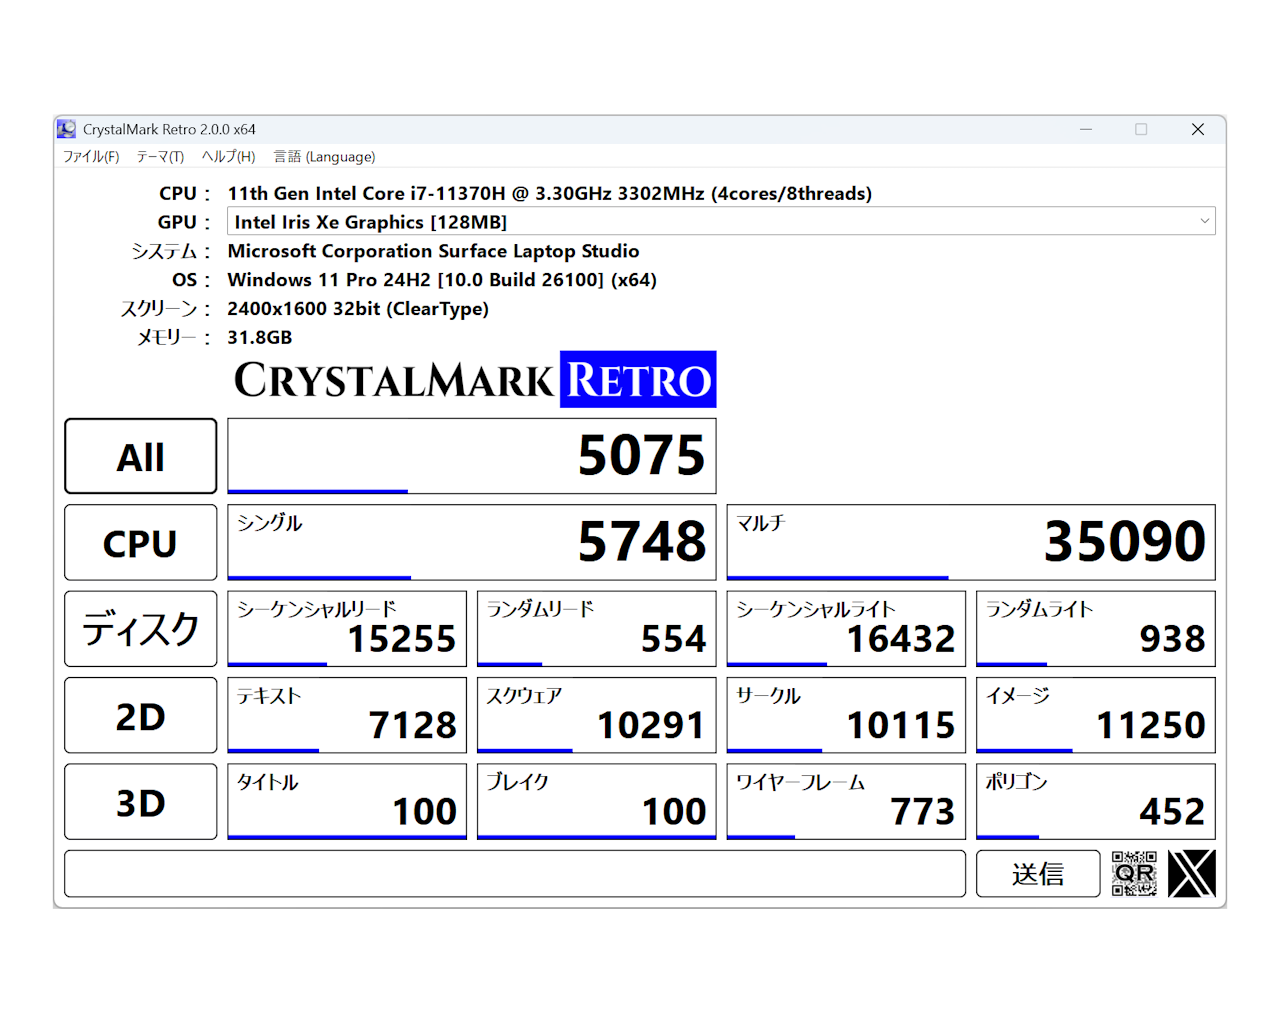The height and width of the screenshot is (1024, 1280).
Task: Click the GPU dropdown chevron arrow
Action: point(1204,221)
